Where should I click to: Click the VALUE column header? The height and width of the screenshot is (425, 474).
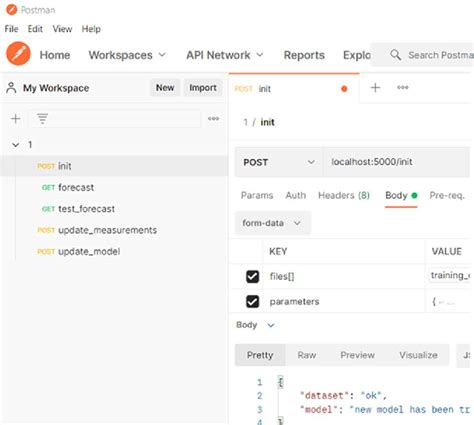[447, 251]
